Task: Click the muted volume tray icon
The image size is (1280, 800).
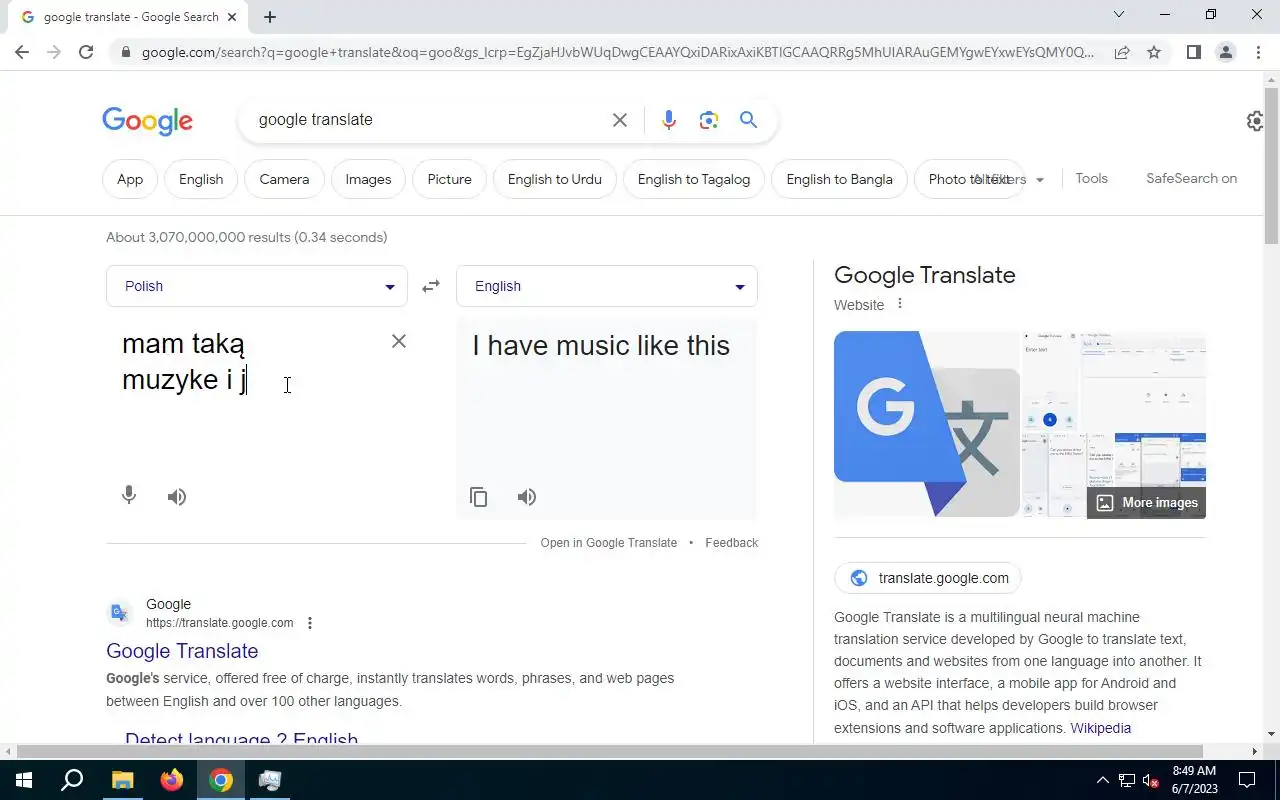Action: pos(1151,780)
